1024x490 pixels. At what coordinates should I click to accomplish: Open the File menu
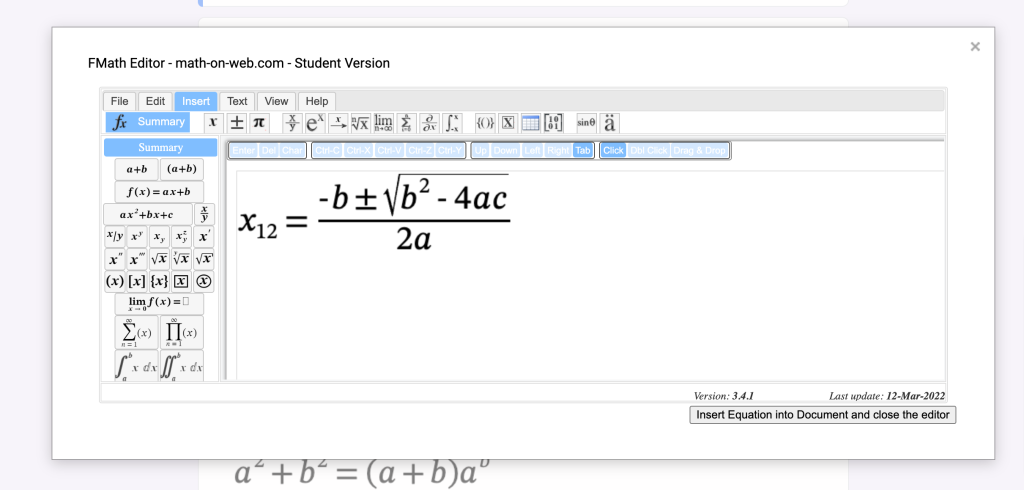point(120,101)
